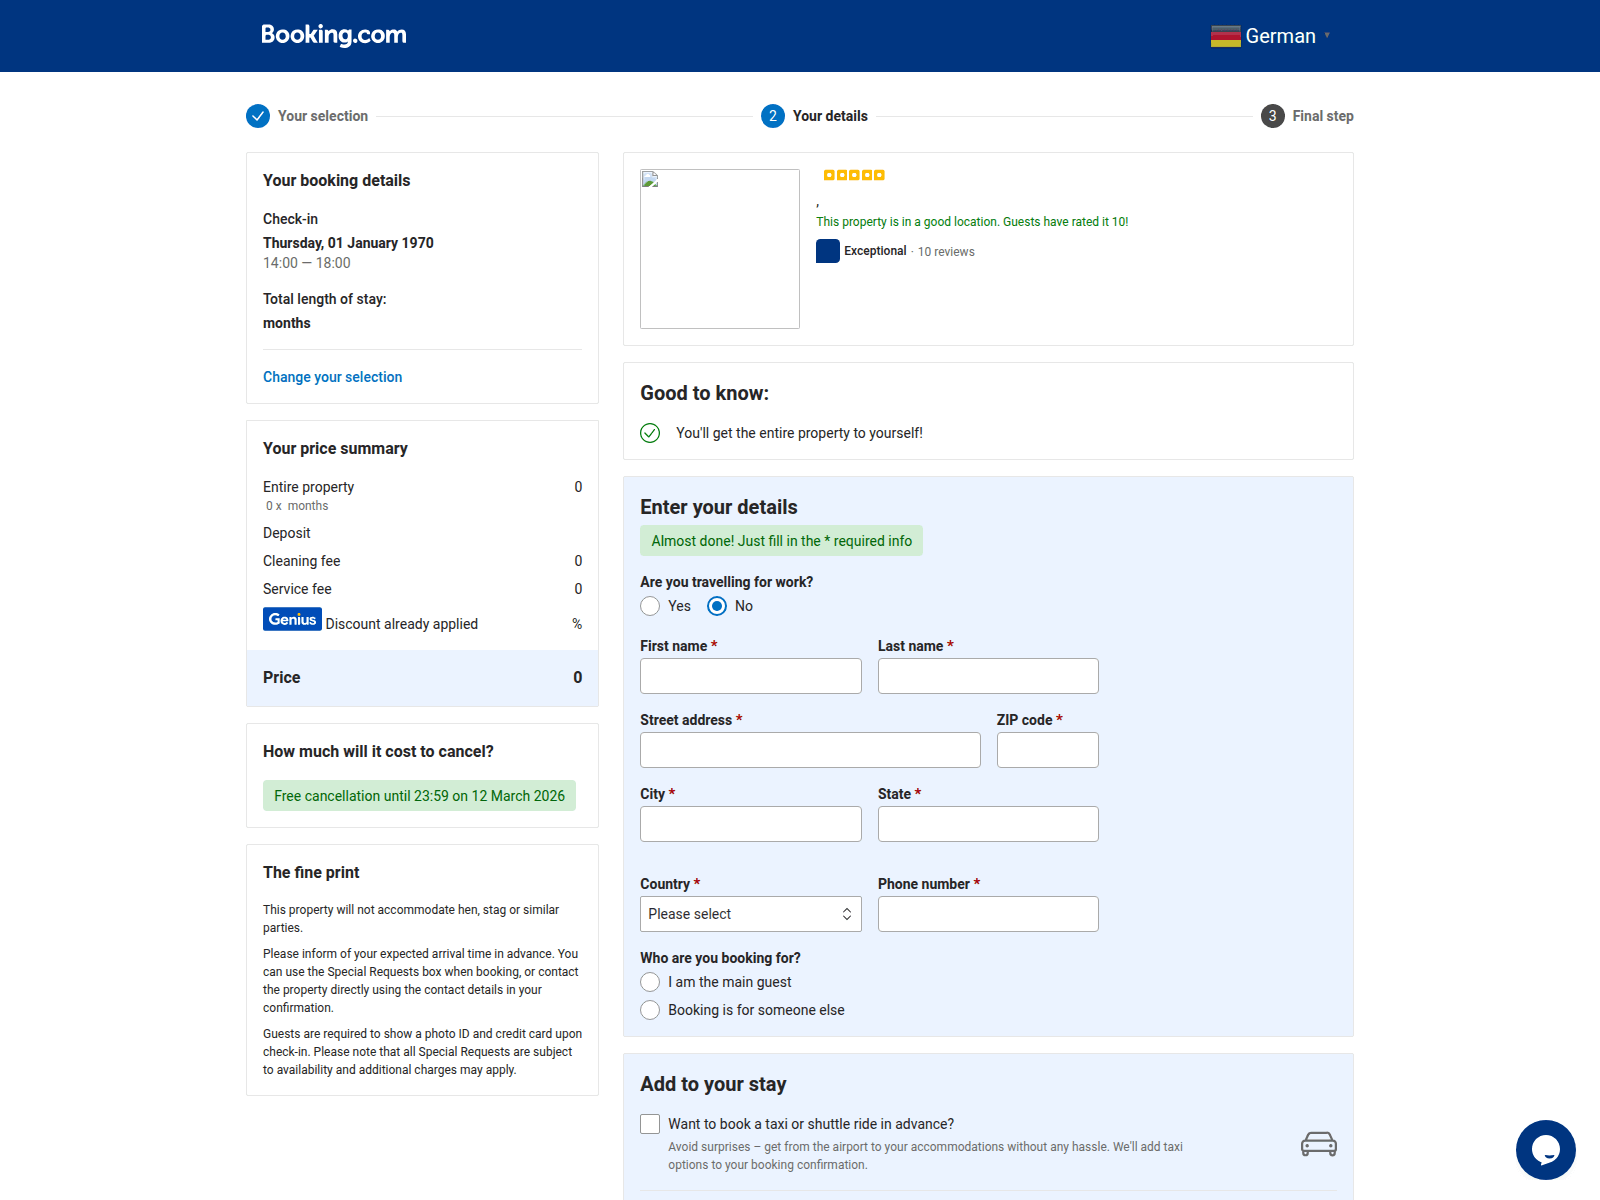This screenshot has height=1200, width=1600.
Task: Click the Booking.com logo
Action: click(x=334, y=35)
